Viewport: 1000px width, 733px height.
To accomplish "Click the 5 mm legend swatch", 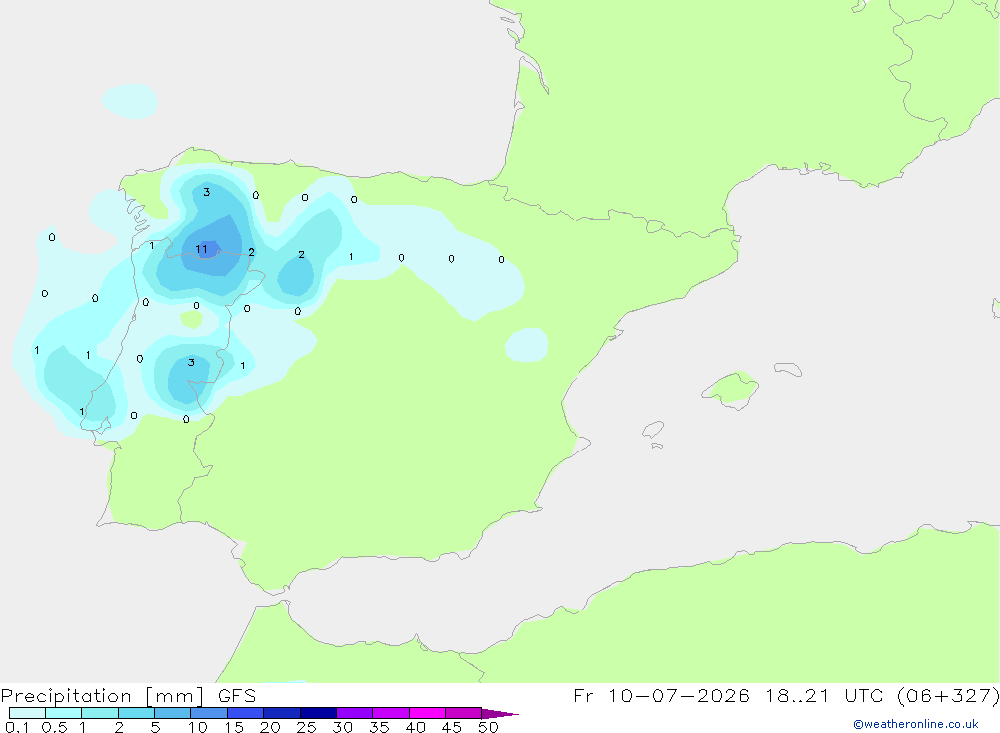I will pos(173,713).
